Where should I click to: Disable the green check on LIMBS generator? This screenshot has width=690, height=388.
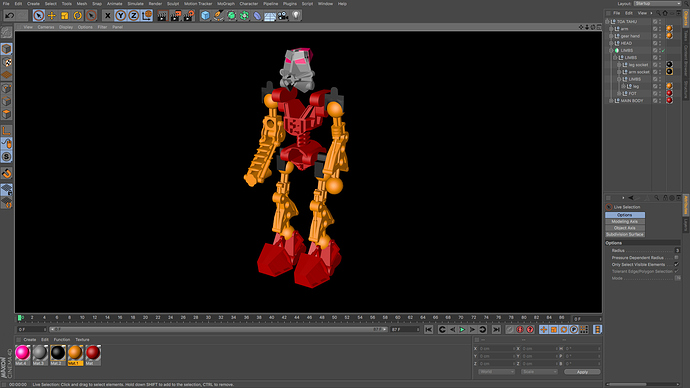point(663,51)
